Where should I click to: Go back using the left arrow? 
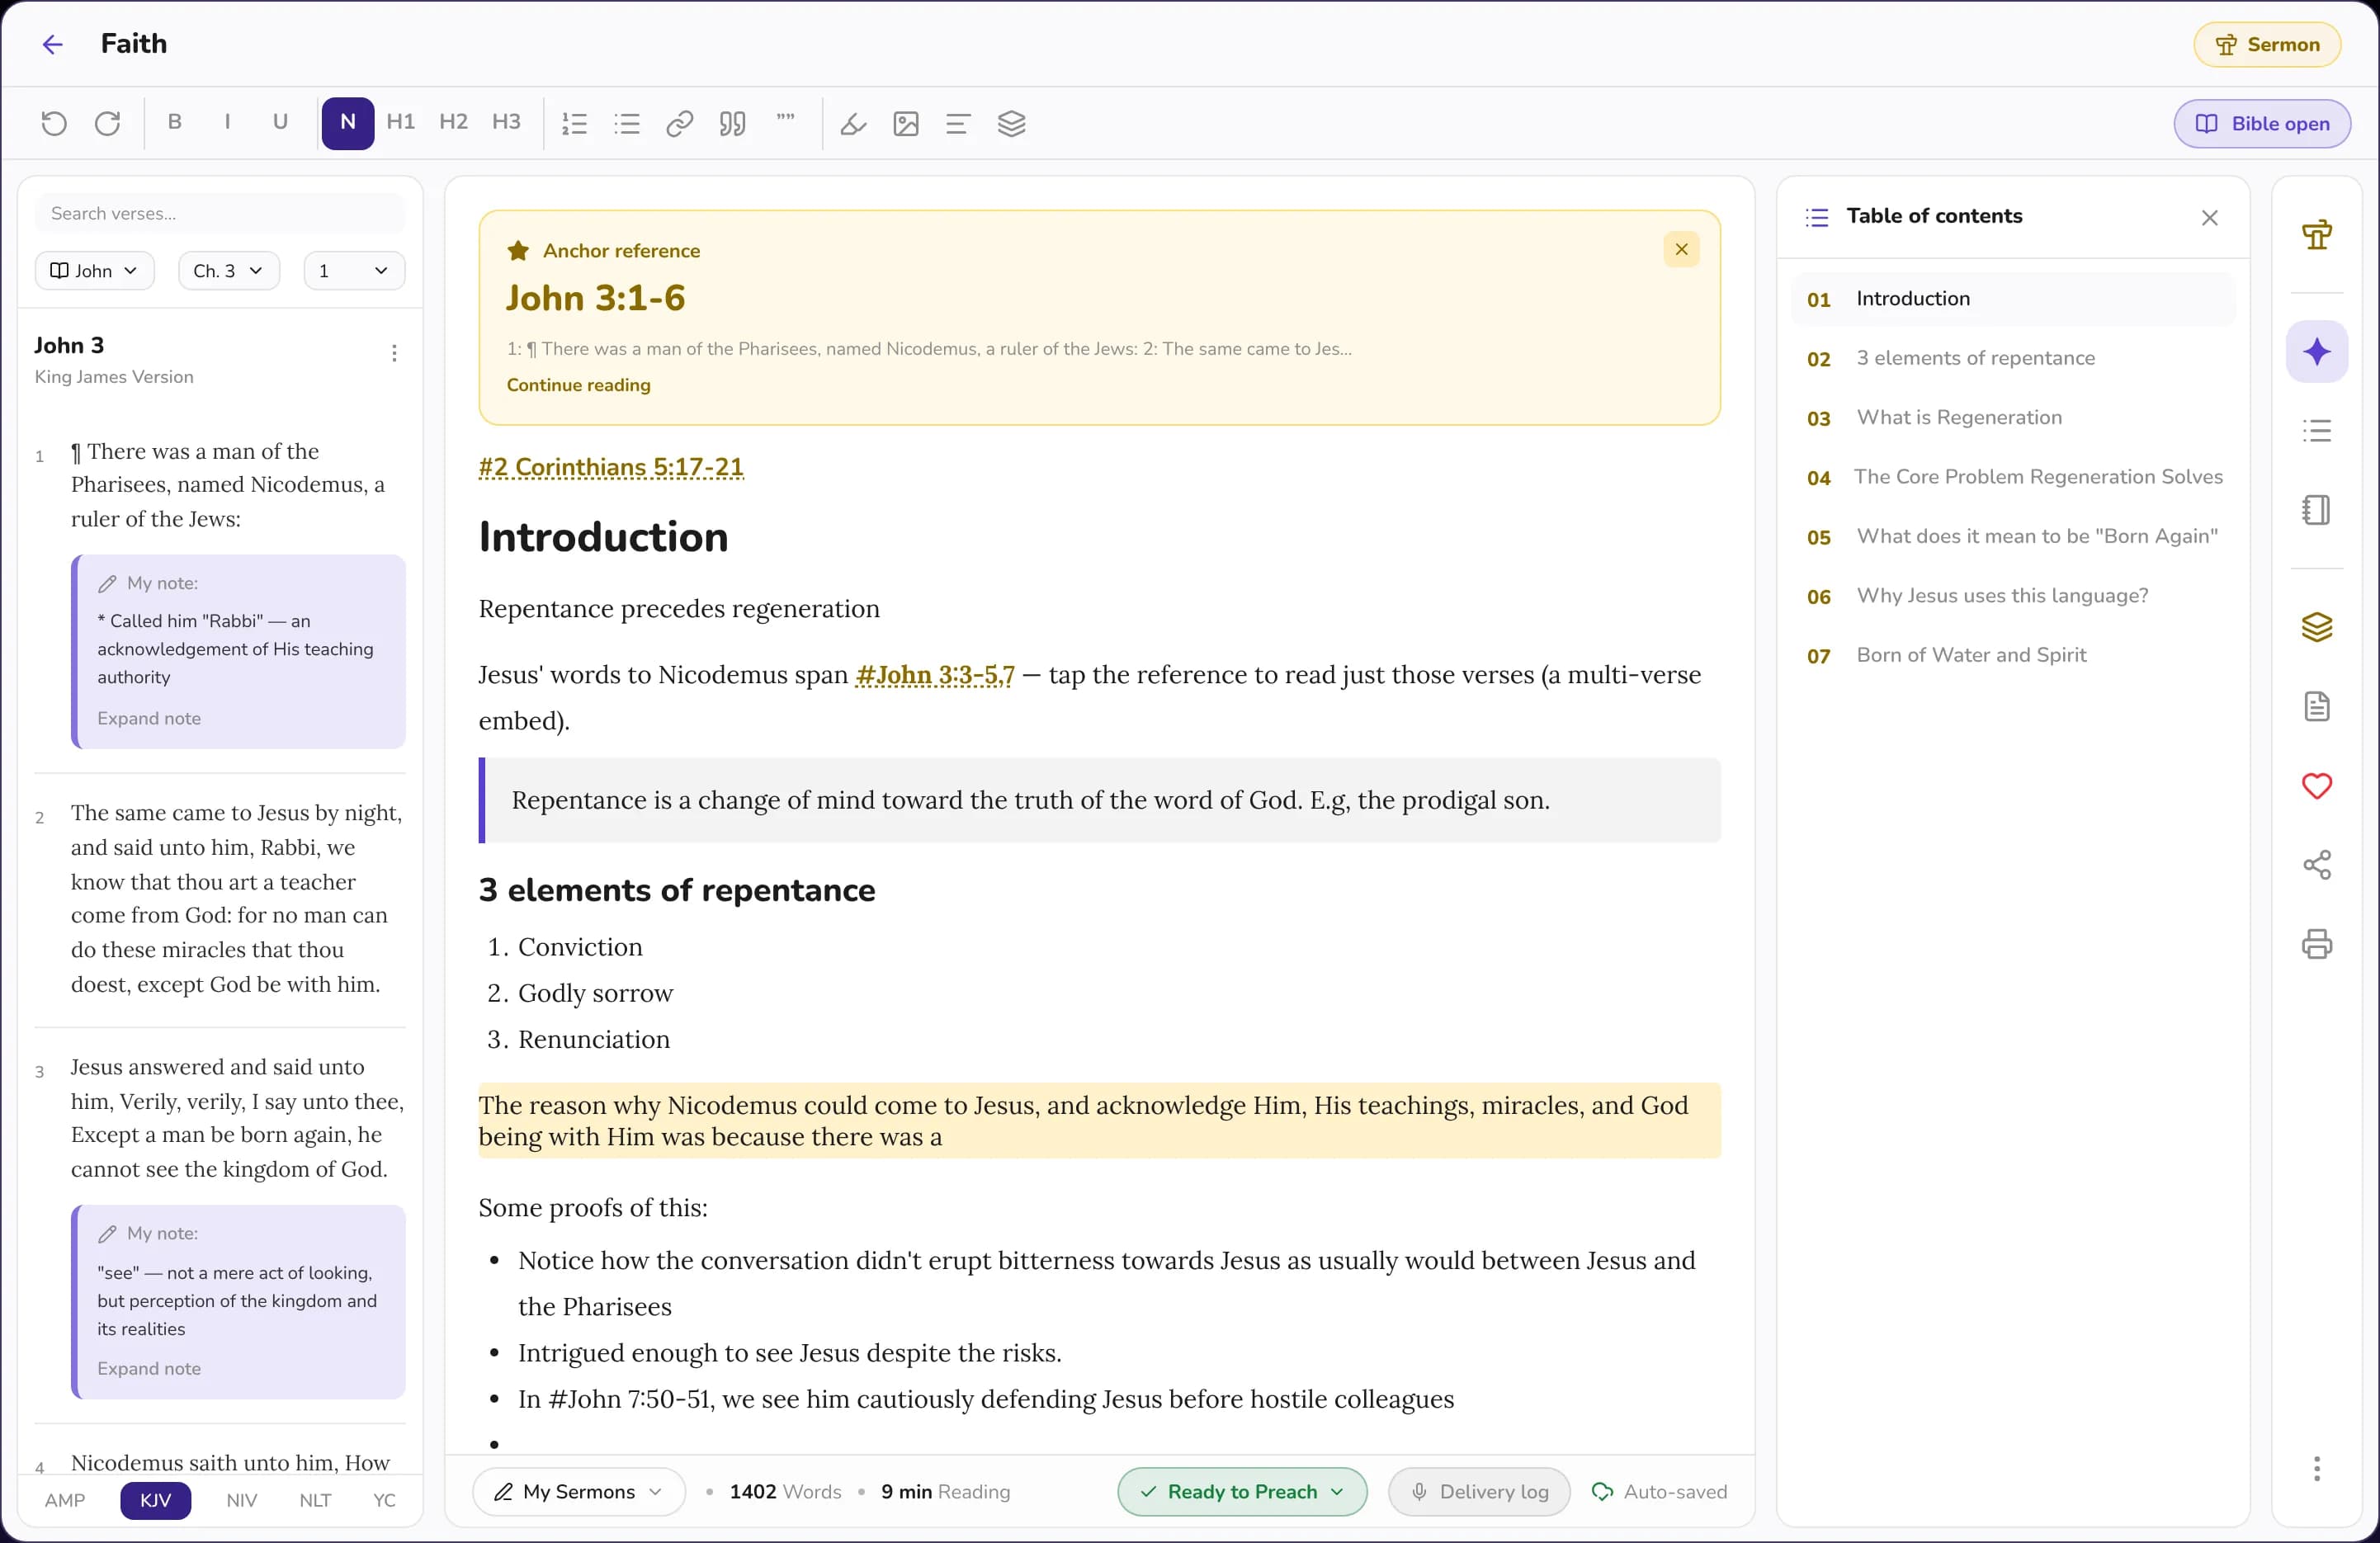[53, 44]
